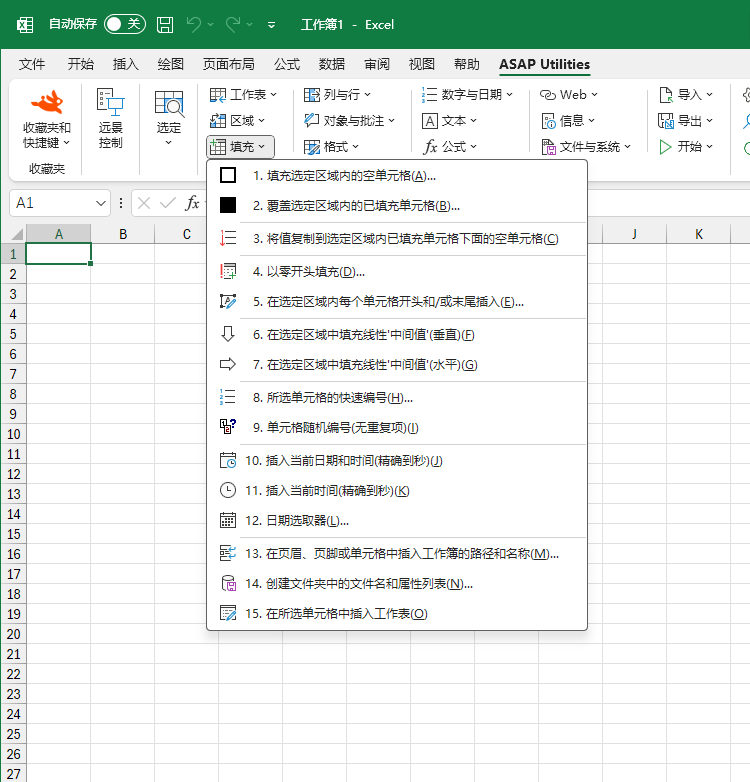750x782 pixels.
Task: Select the ASAP Utilities tab
Action: 545,64
